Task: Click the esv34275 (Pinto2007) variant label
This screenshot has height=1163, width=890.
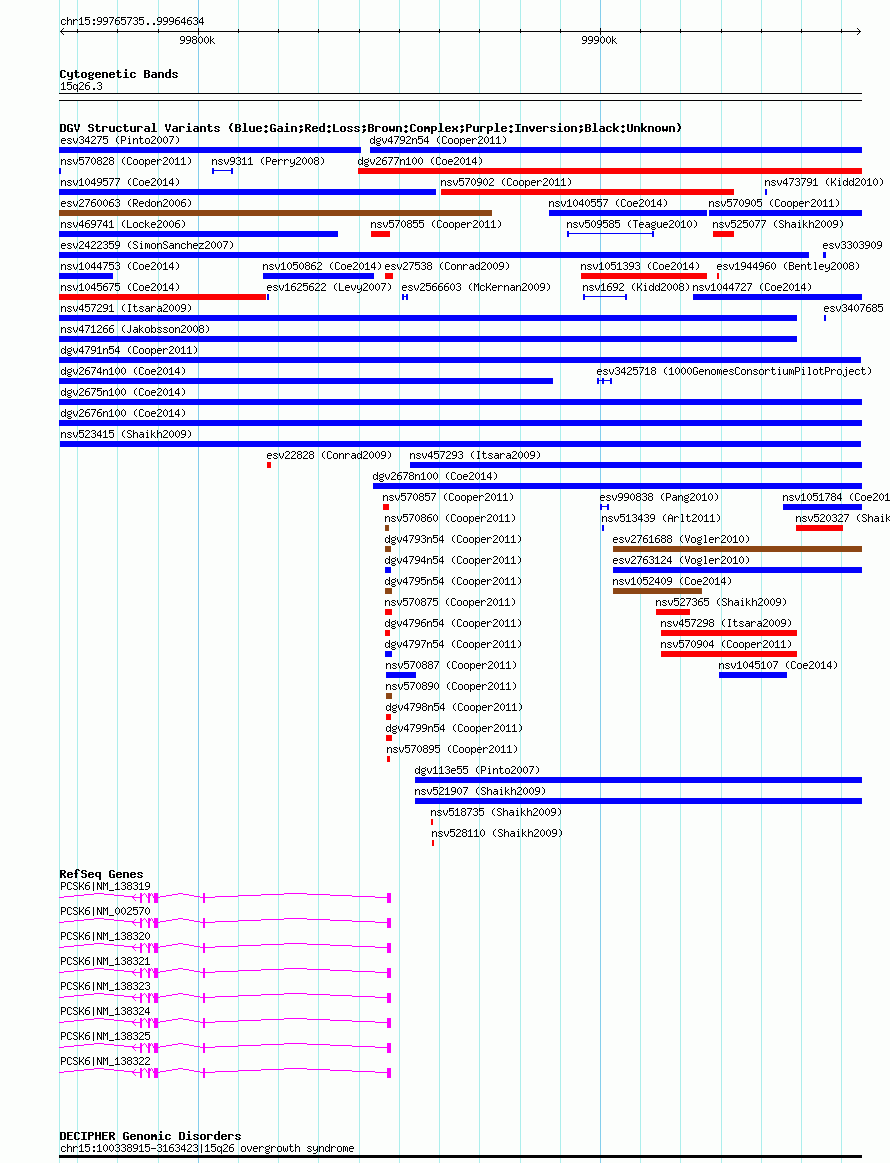Action: pyautogui.click(x=119, y=140)
